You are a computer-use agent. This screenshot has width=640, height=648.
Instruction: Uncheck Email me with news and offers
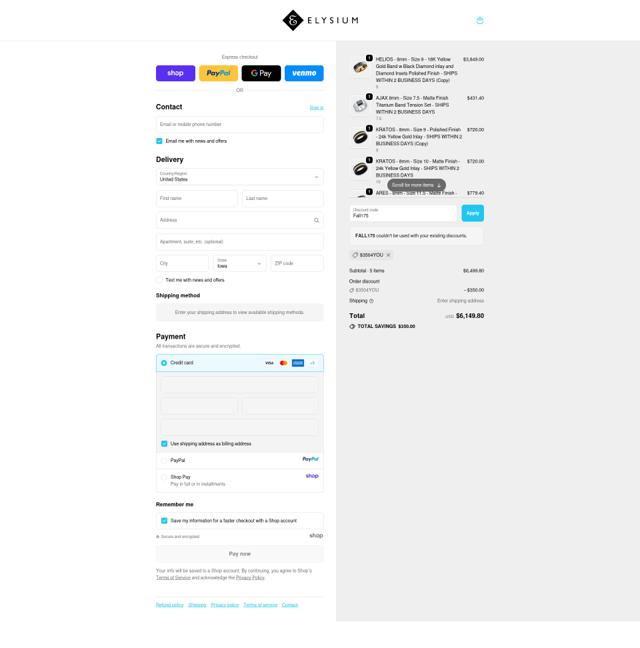click(x=159, y=141)
